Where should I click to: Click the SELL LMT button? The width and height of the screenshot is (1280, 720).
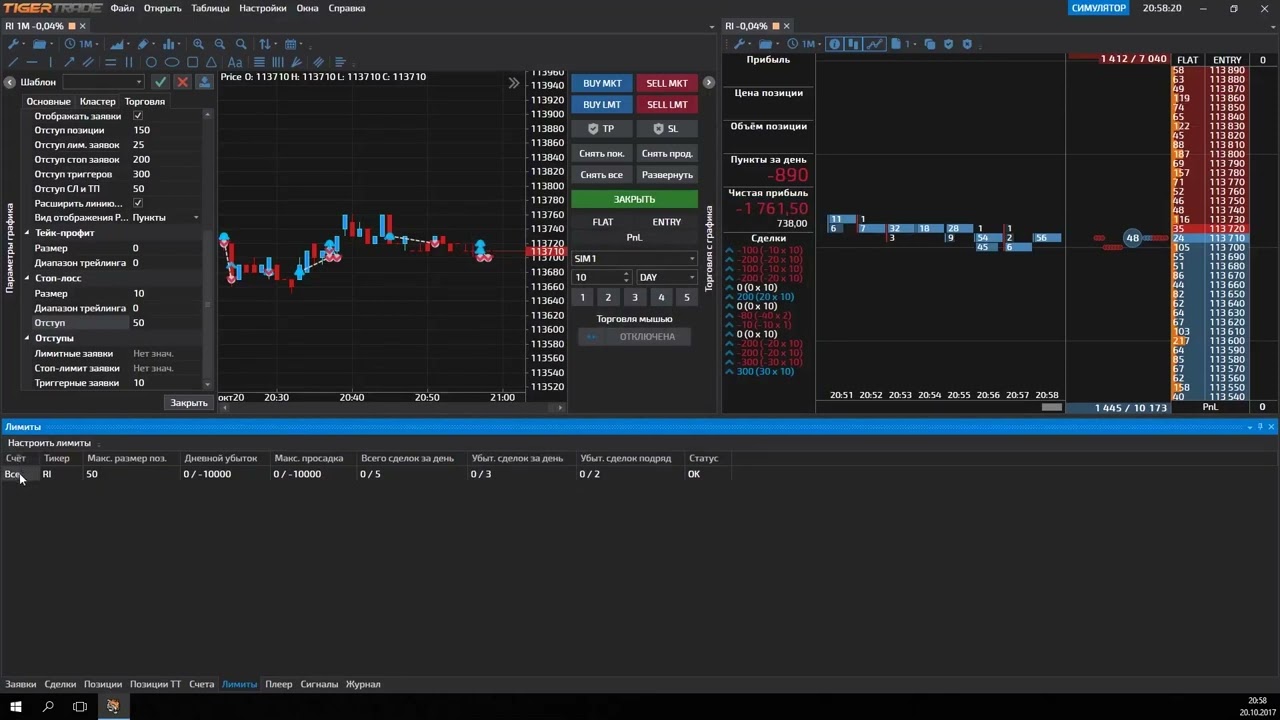[667, 104]
